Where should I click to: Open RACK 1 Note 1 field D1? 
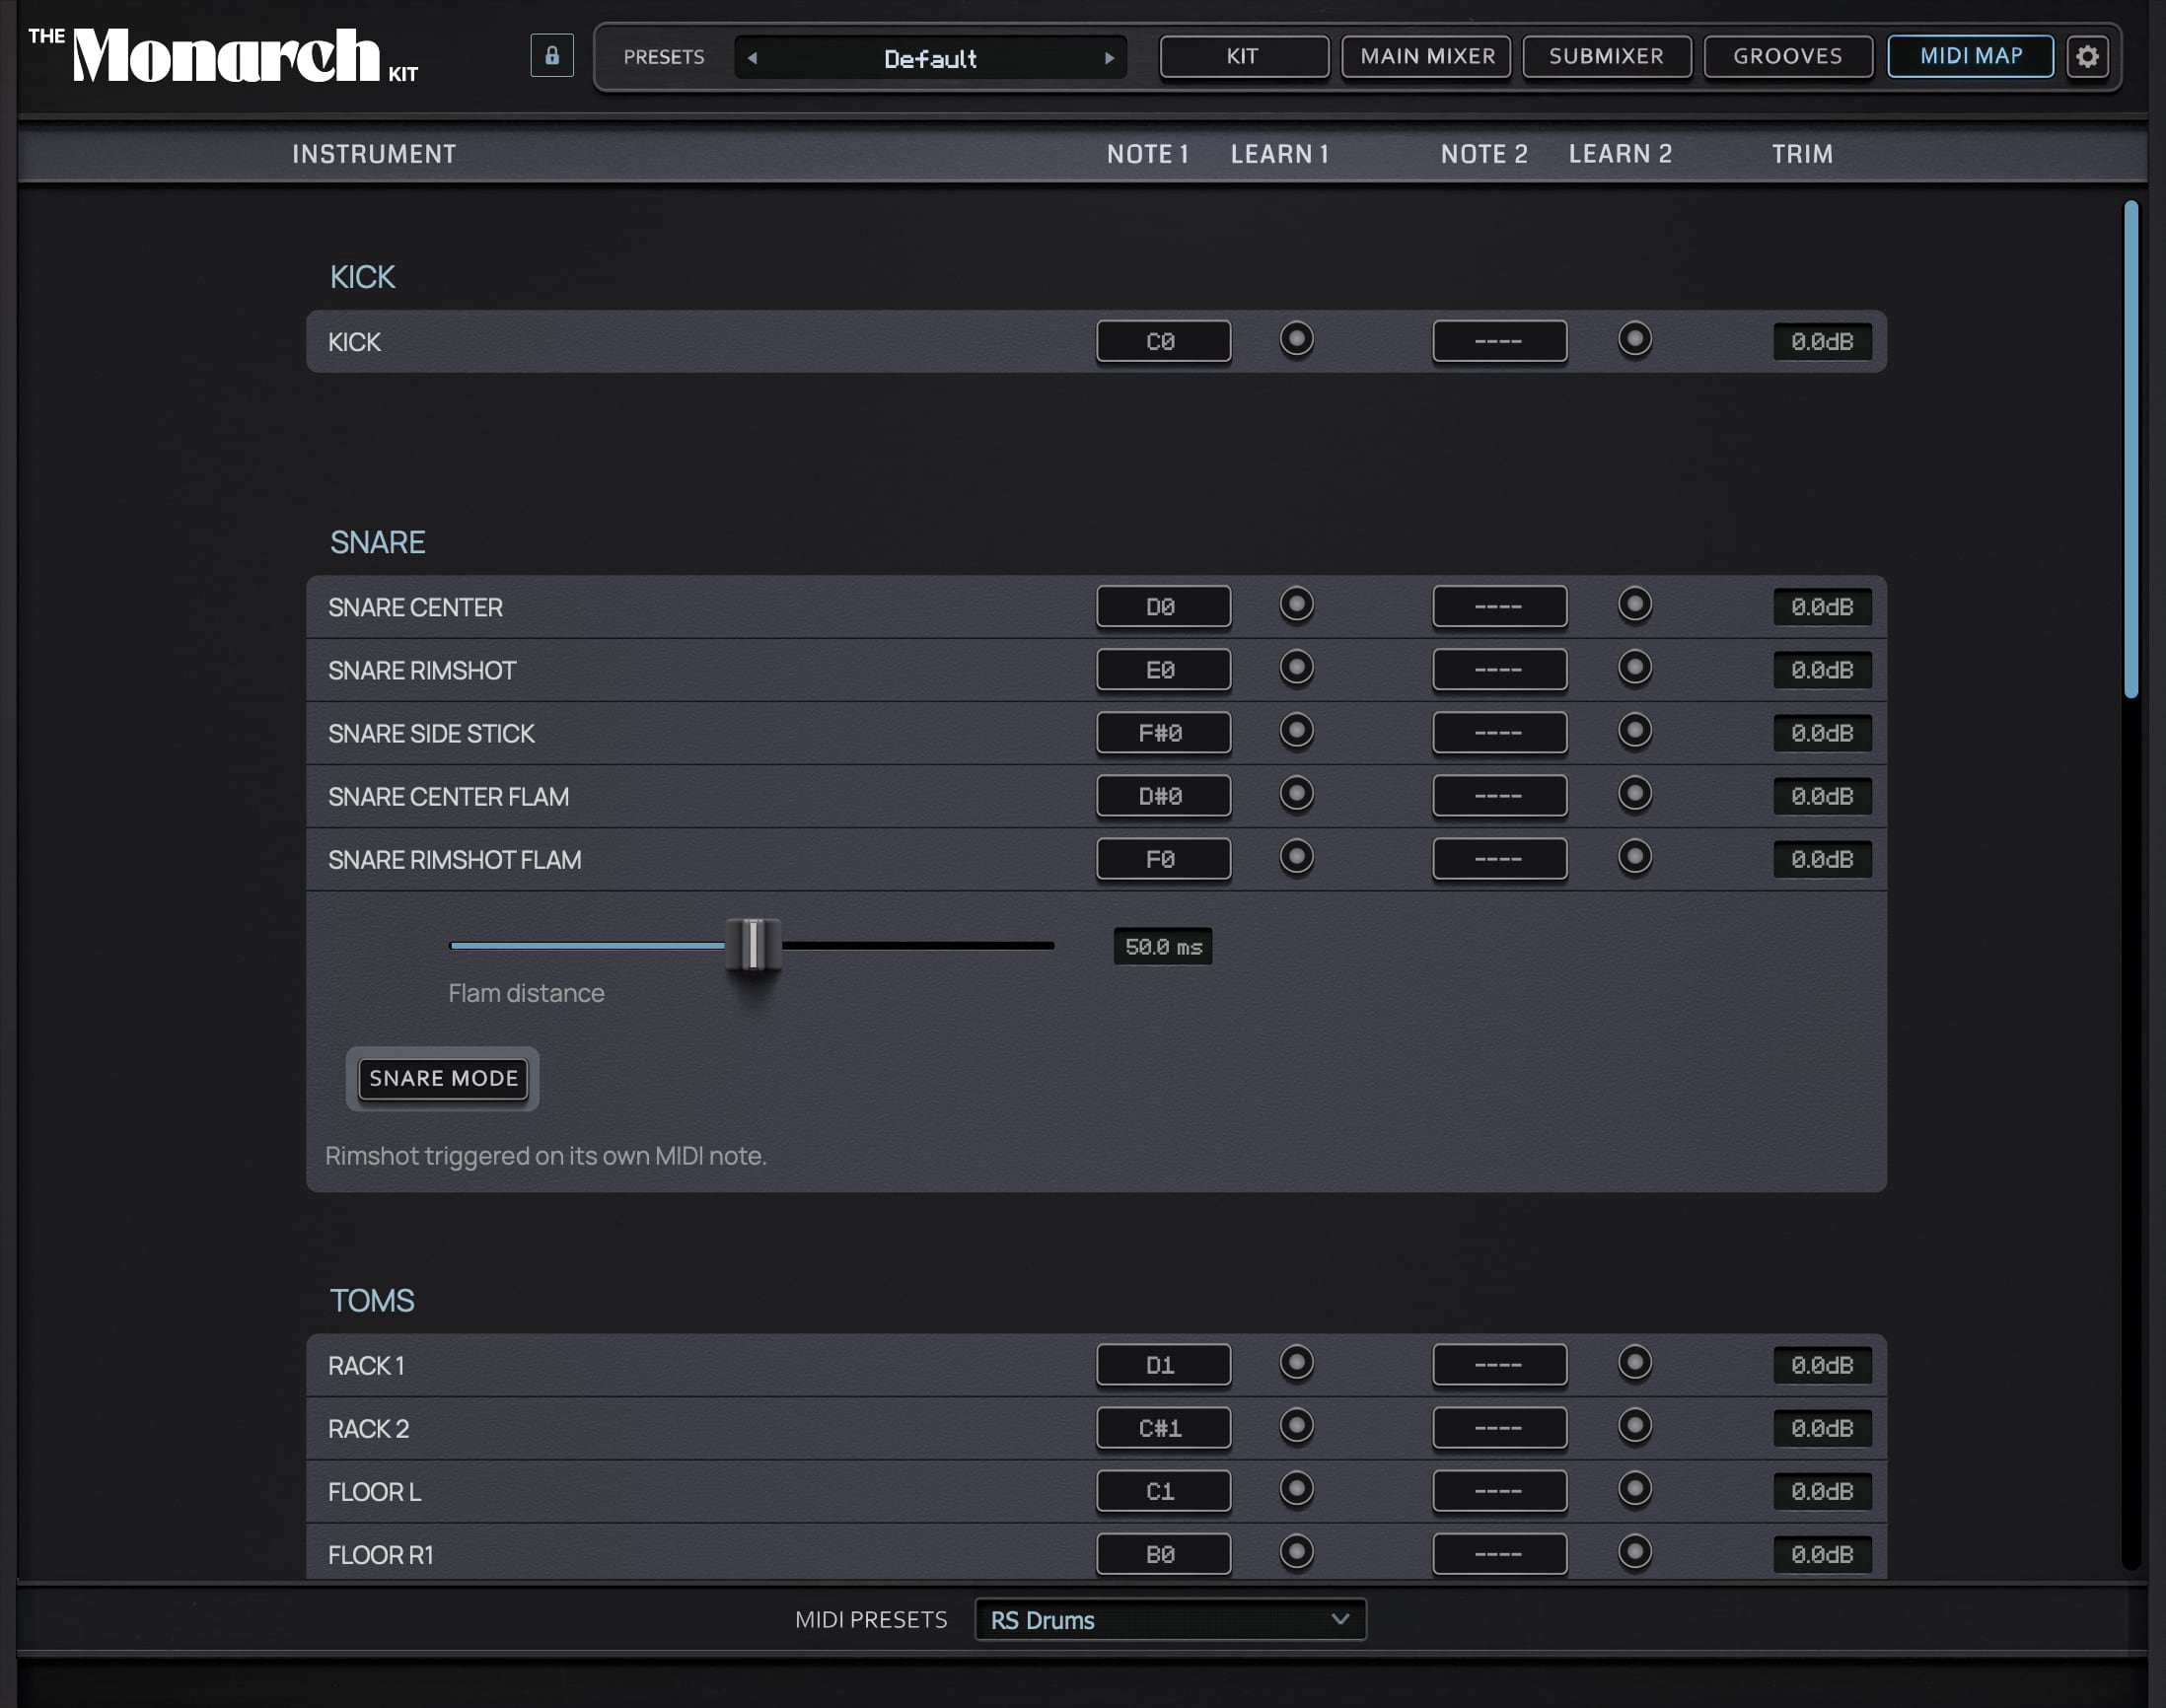[1163, 1364]
